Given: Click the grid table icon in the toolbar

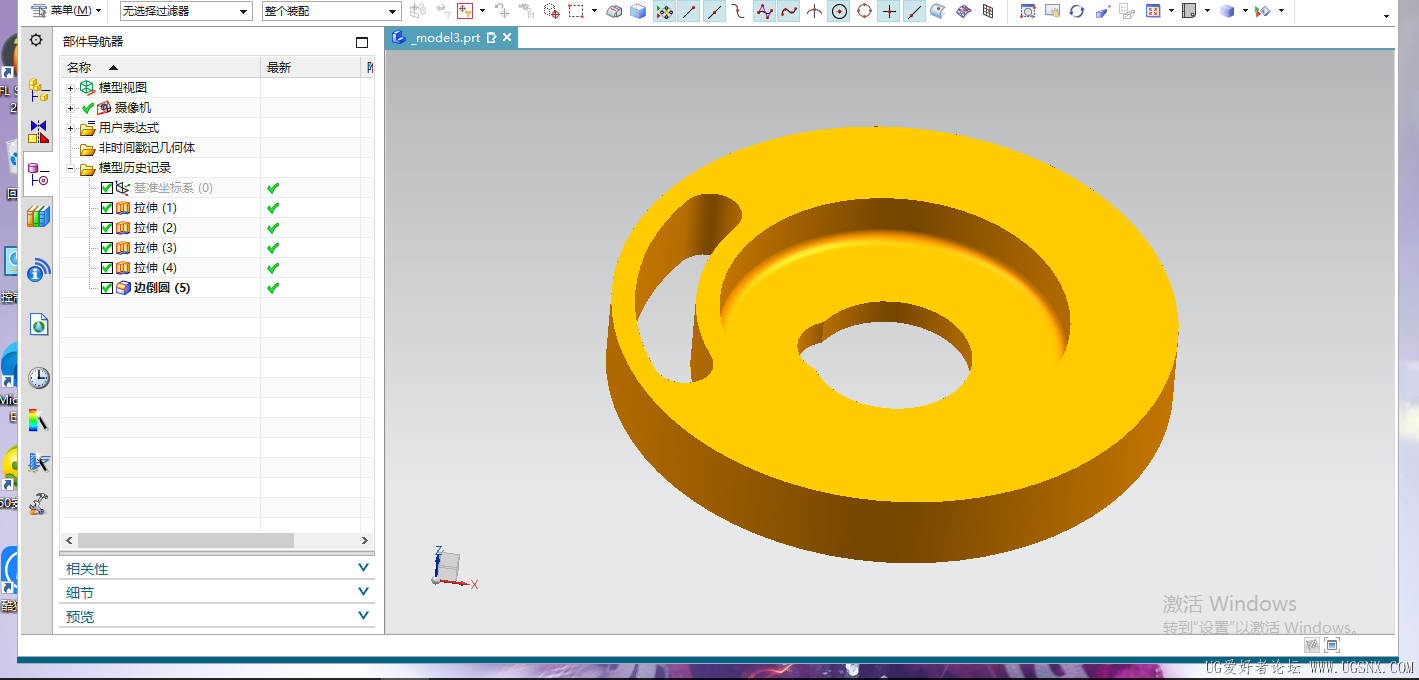Looking at the screenshot, I should (x=988, y=12).
